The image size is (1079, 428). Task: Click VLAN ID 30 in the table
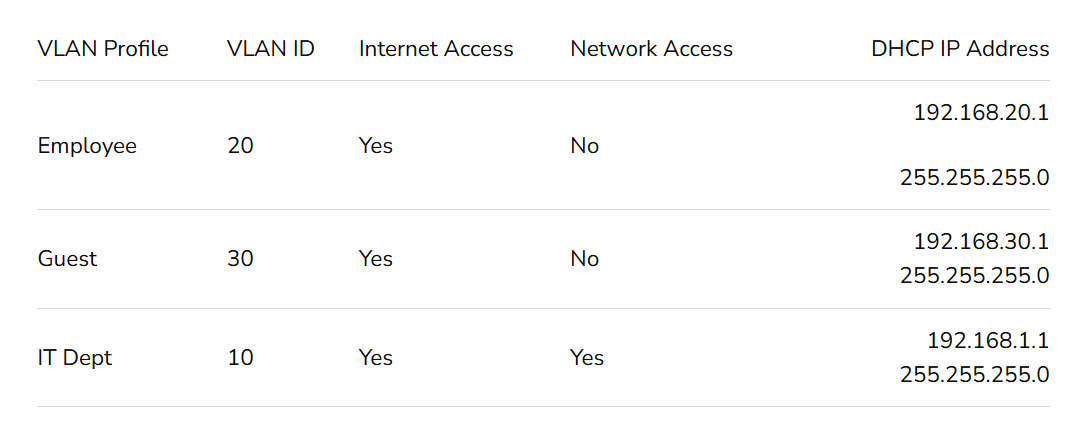pos(240,259)
